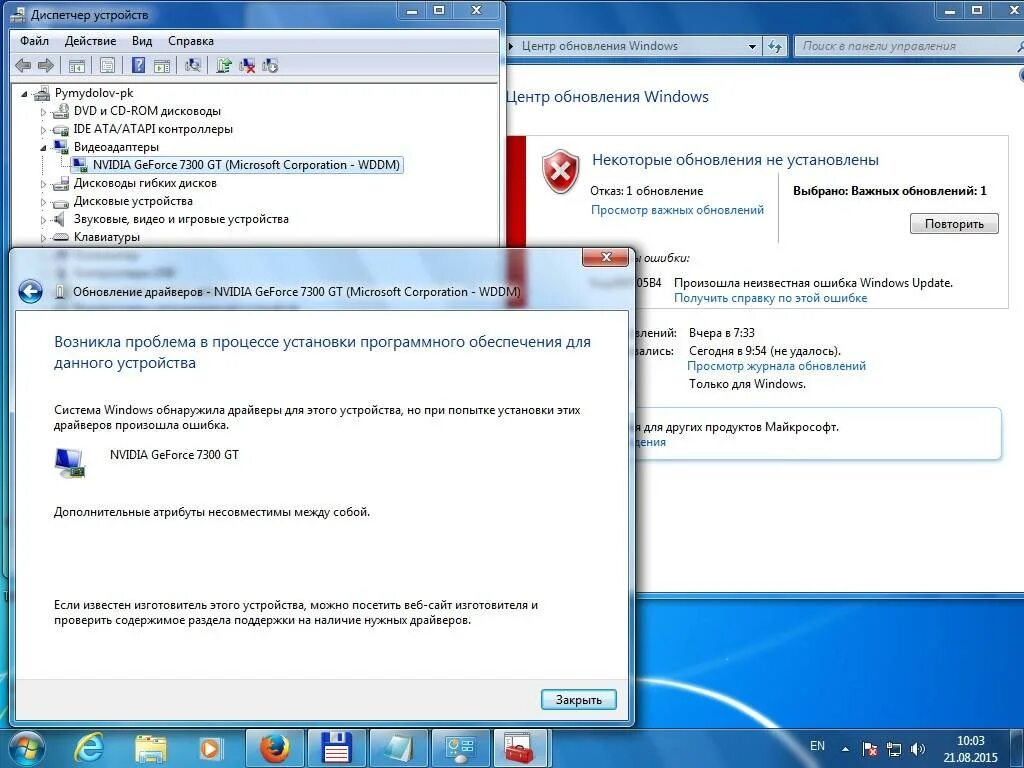
Task: Click the text Выбрано: Важных обновлений: 1
Action: 889,191
